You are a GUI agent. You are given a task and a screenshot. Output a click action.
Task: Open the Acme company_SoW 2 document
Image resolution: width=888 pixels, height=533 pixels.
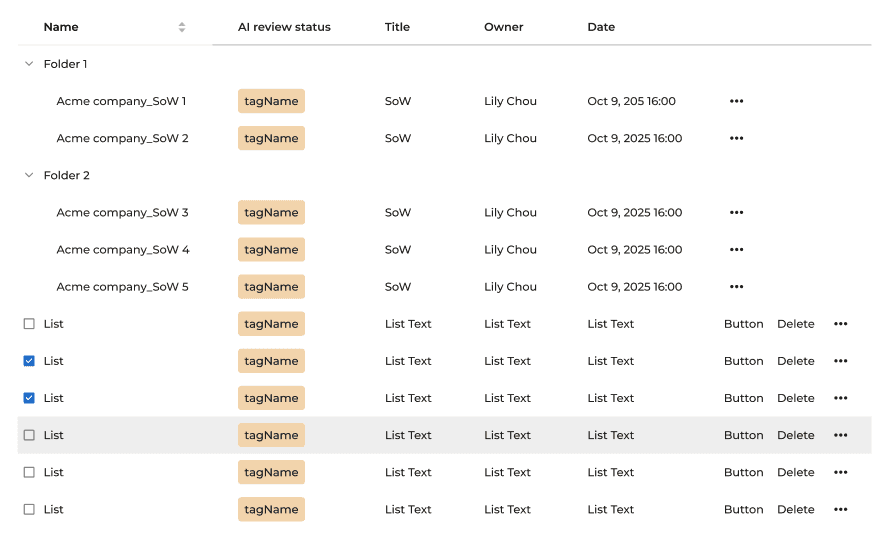point(122,138)
